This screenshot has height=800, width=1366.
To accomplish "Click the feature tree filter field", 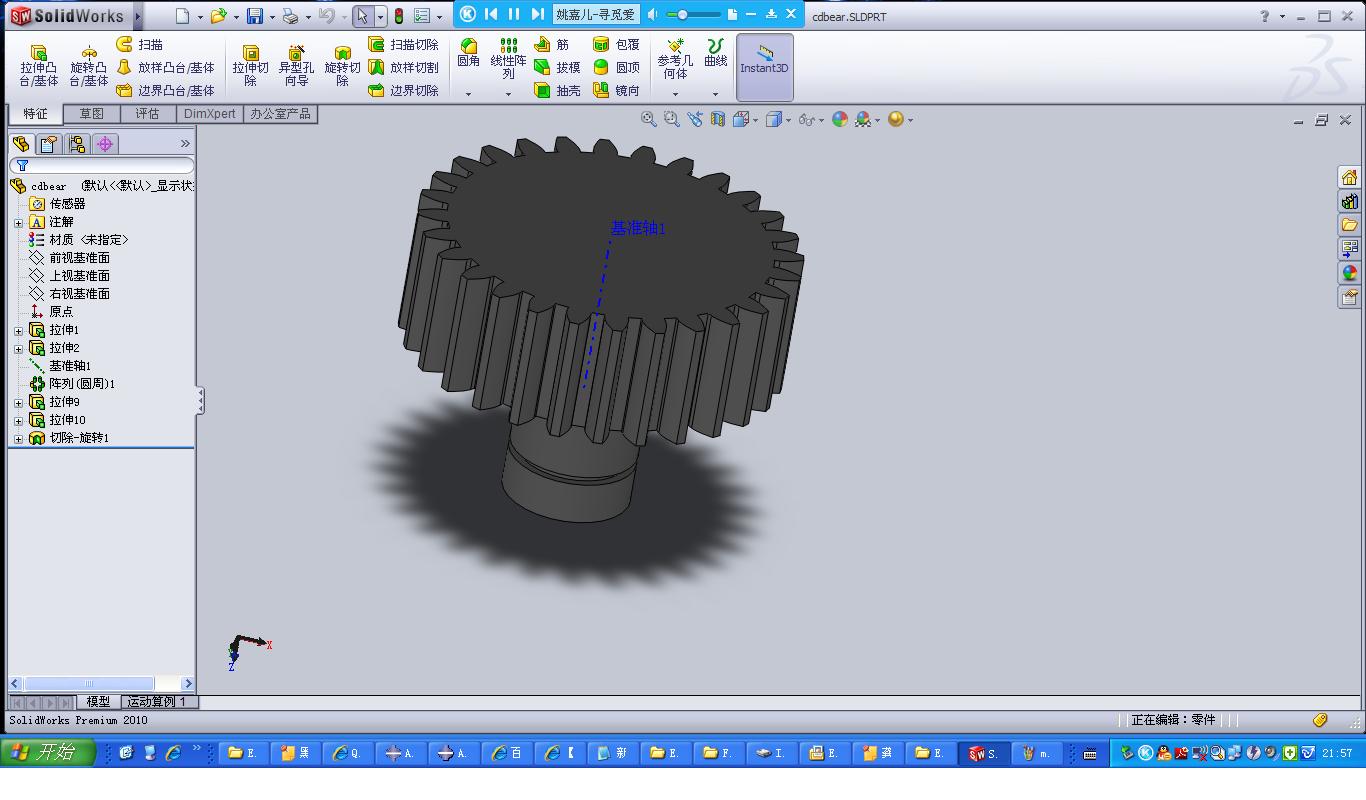I will (x=102, y=165).
